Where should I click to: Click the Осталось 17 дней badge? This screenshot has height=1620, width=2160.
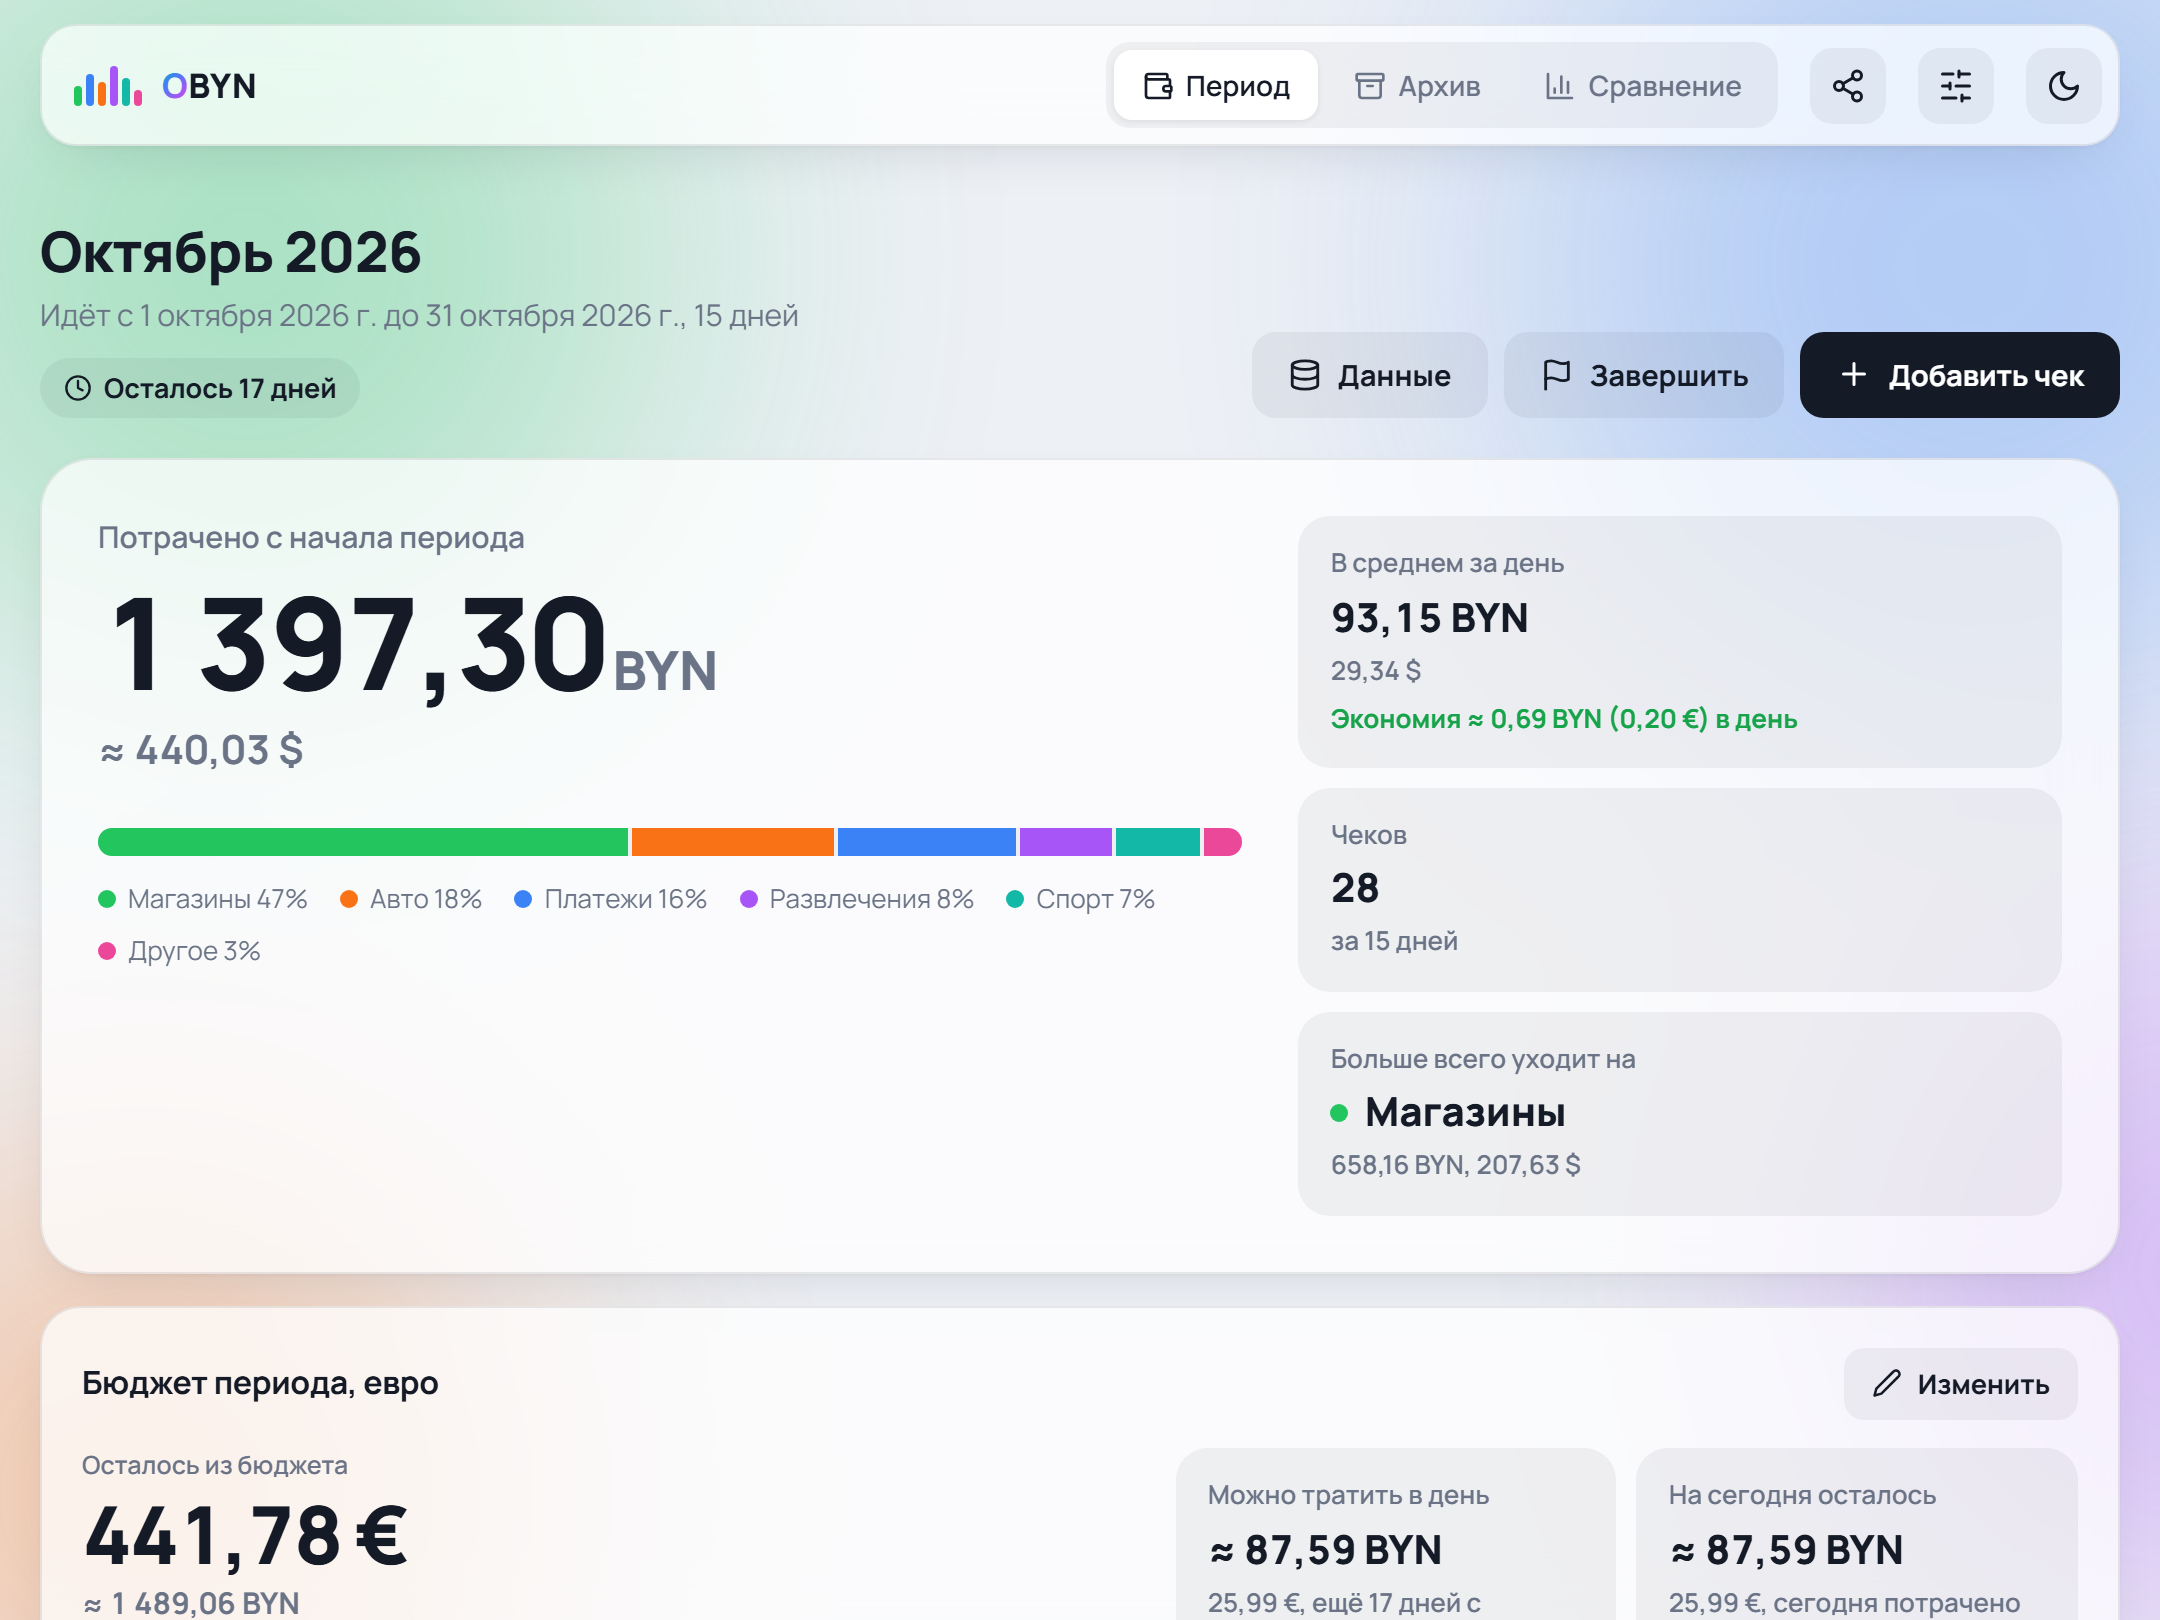click(x=200, y=388)
